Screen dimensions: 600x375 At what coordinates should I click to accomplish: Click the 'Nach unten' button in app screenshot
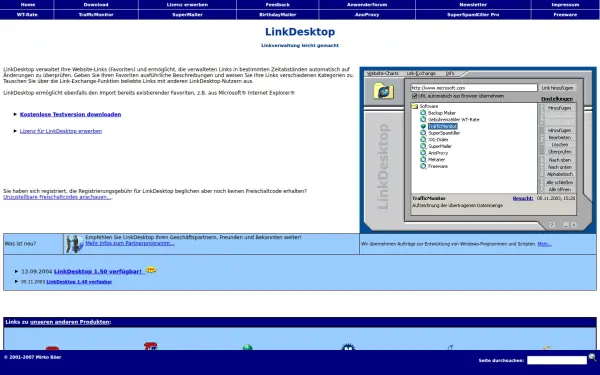(x=560, y=167)
